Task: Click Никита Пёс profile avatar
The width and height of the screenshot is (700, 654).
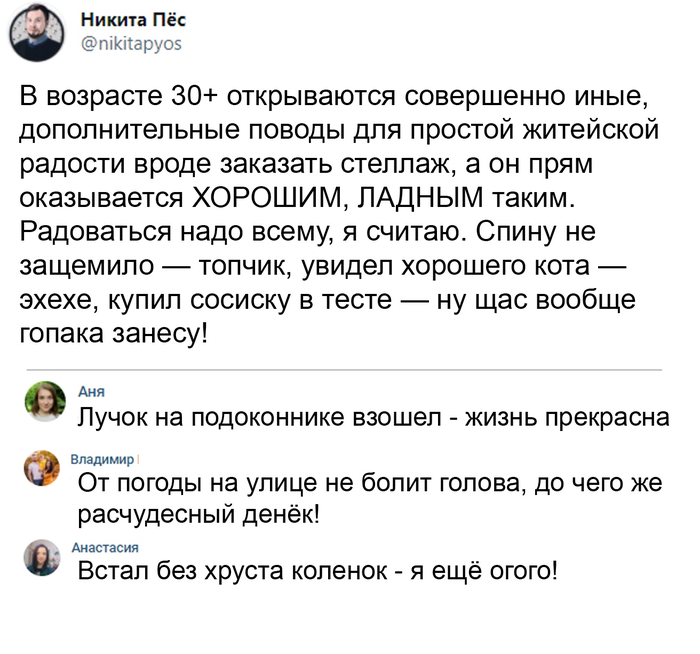Action: (x=39, y=35)
